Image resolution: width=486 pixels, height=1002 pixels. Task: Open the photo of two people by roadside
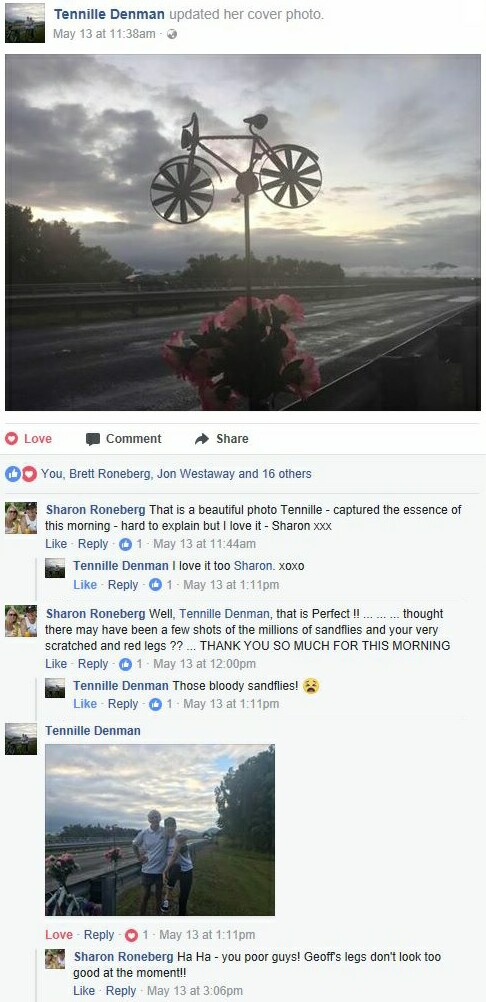[x=160, y=830]
